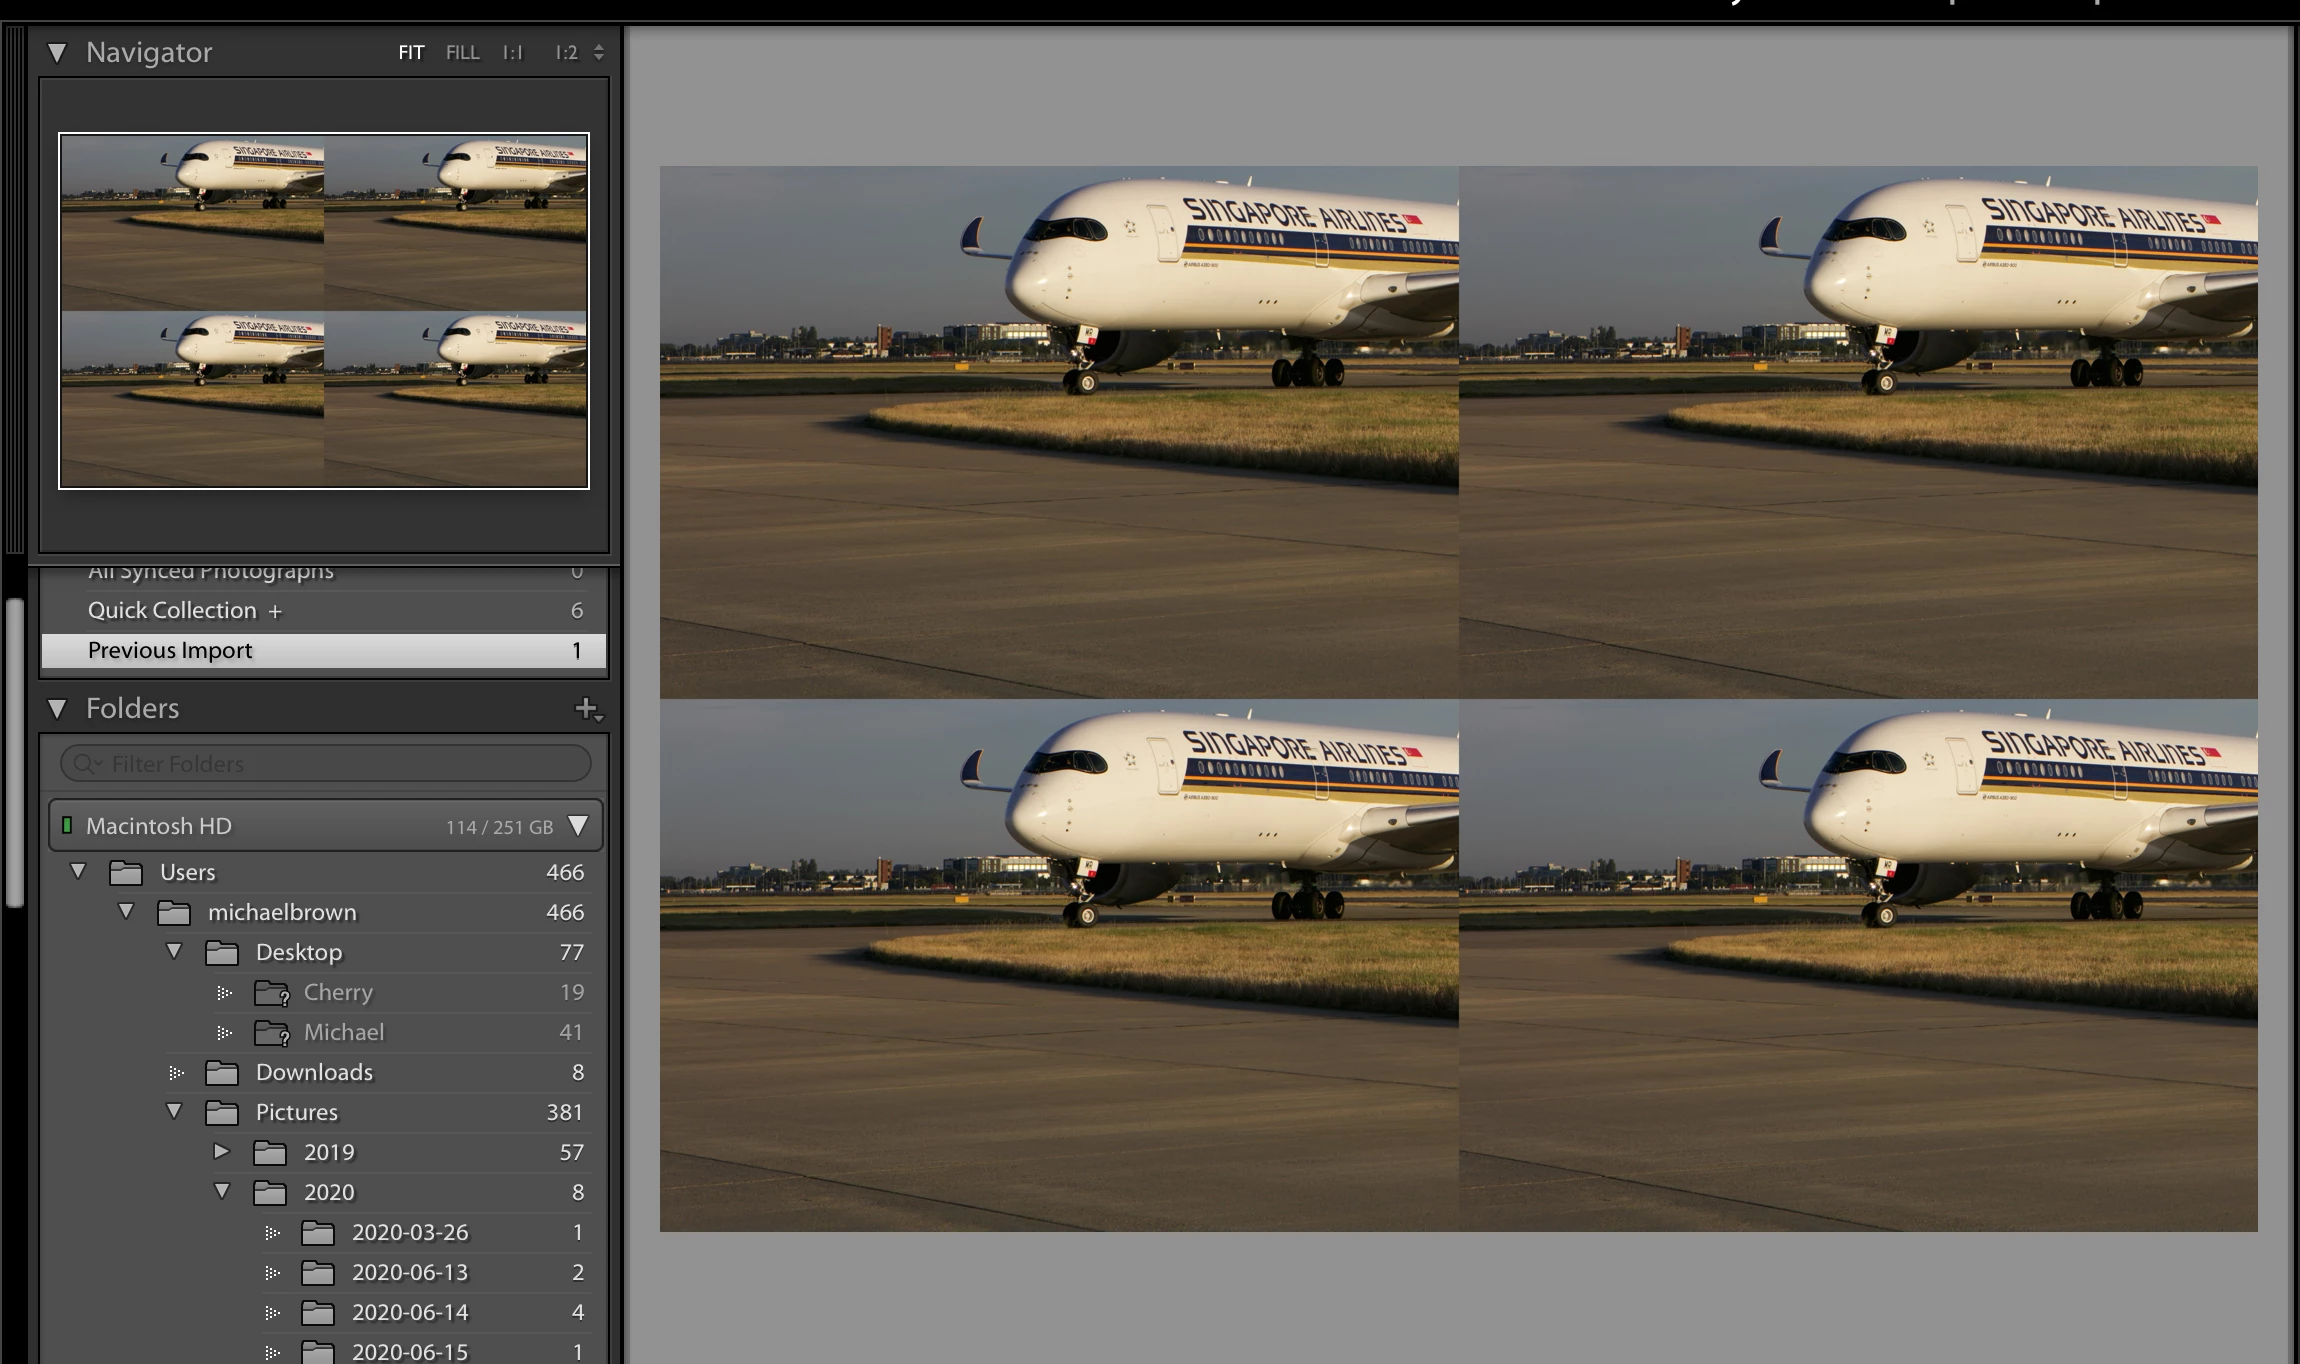Click the Navigator preview thumbnail
This screenshot has height=1364, width=2300.
pos(324,310)
